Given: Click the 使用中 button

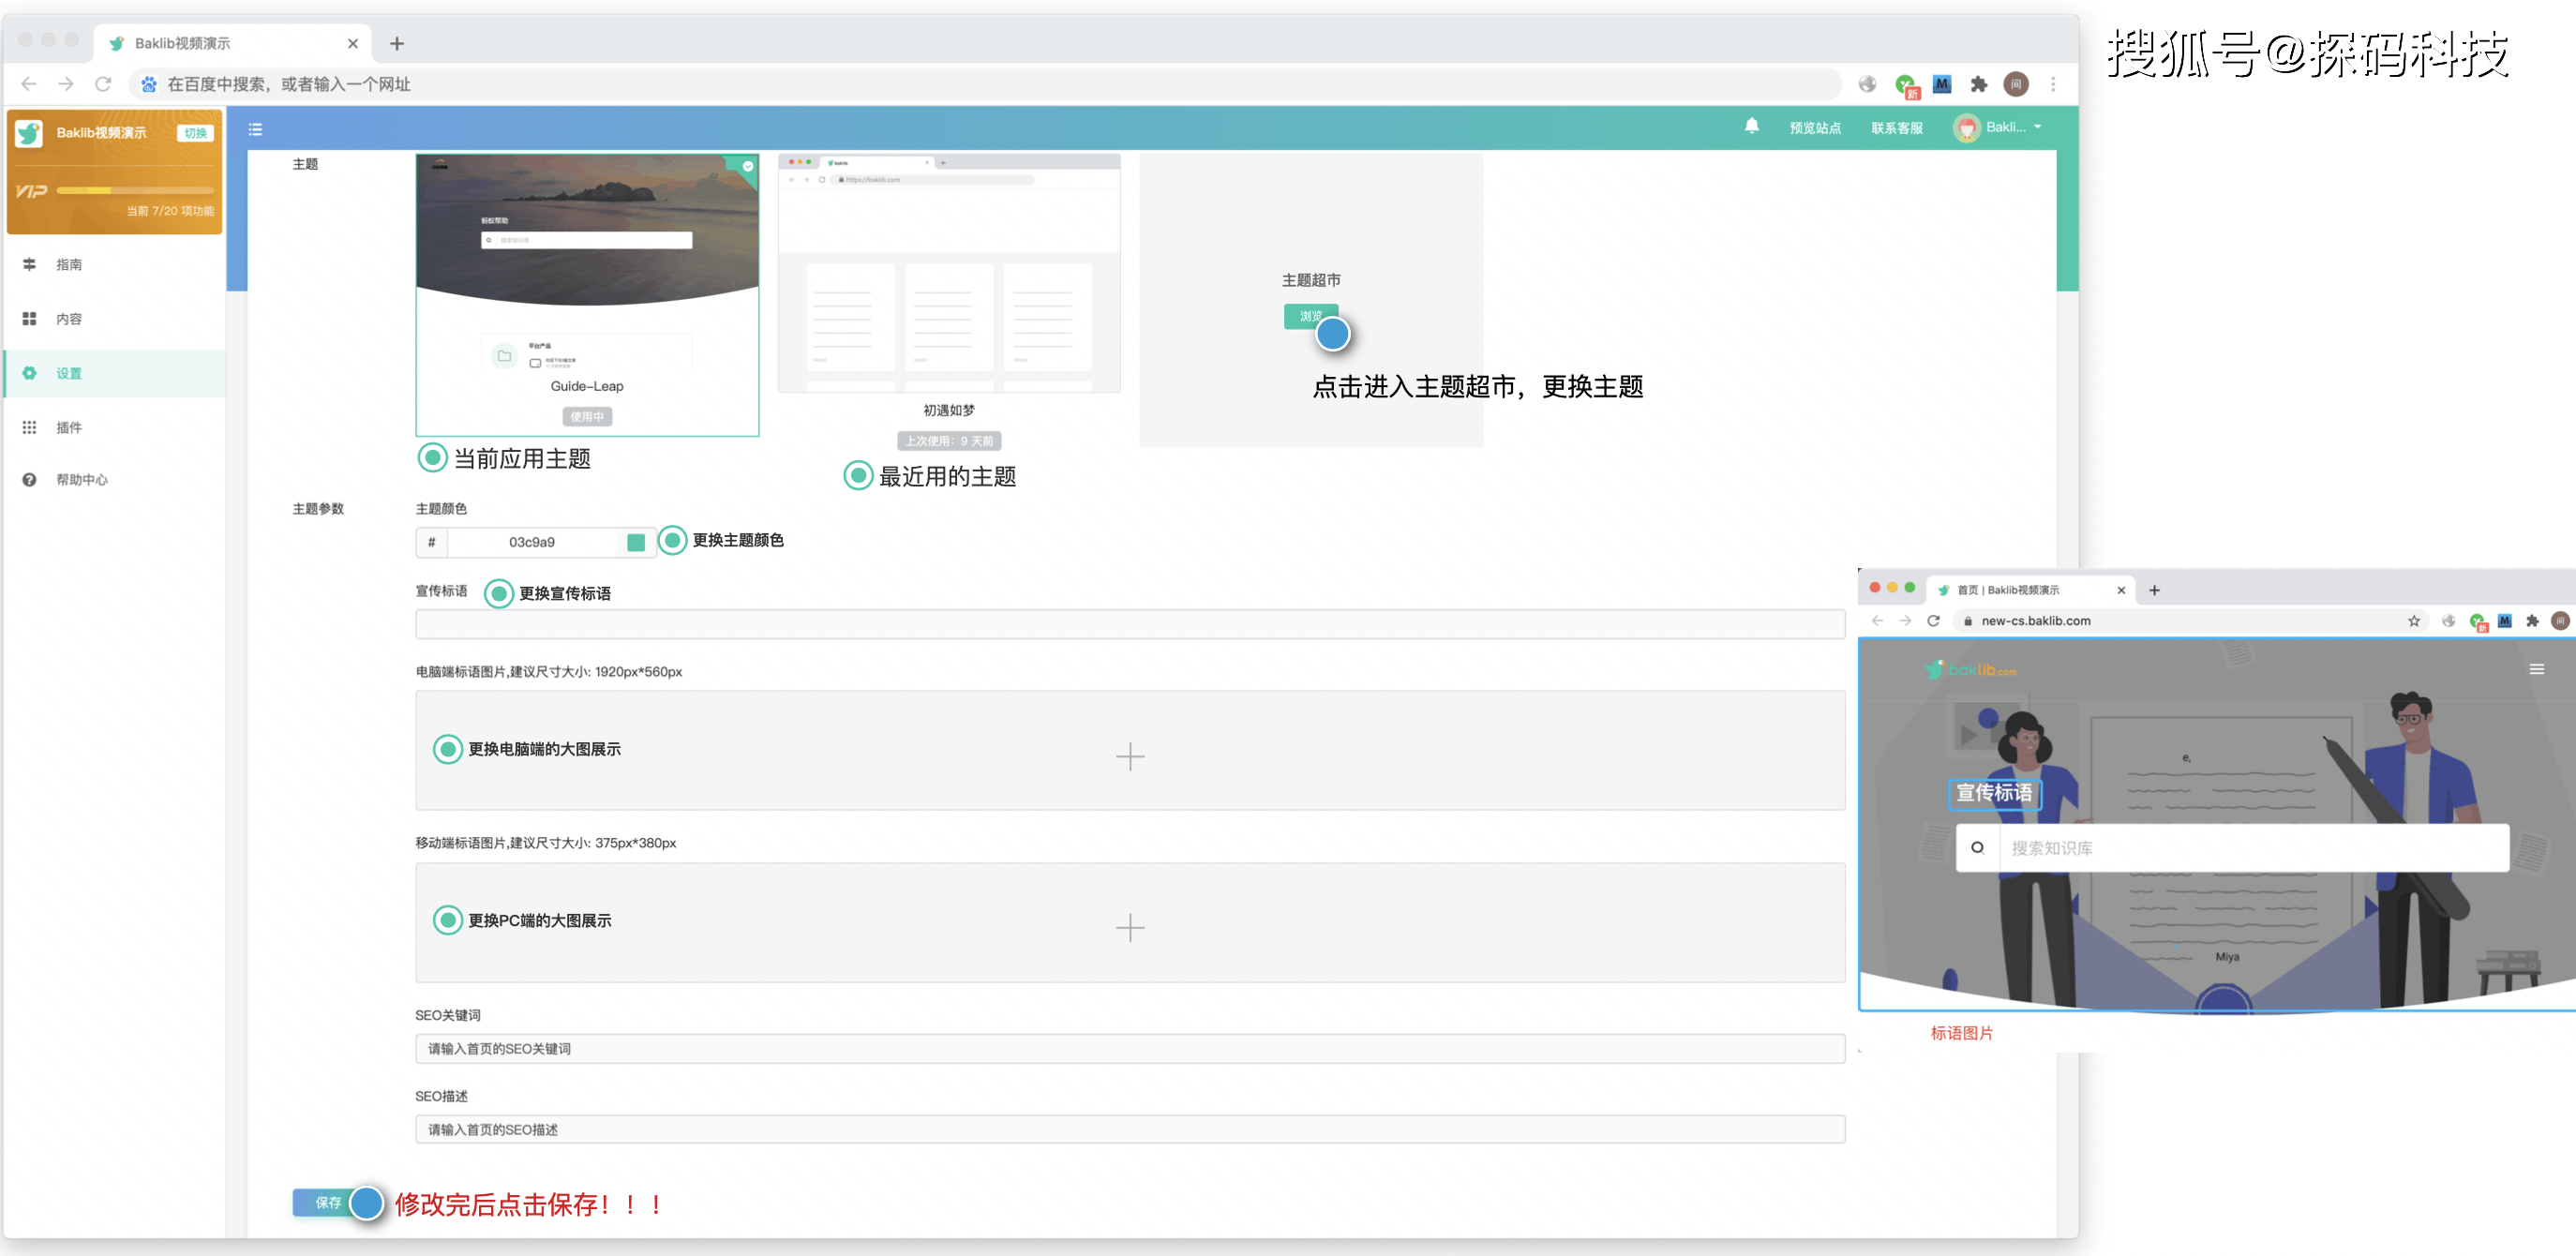Looking at the screenshot, I should (x=587, y=417).
